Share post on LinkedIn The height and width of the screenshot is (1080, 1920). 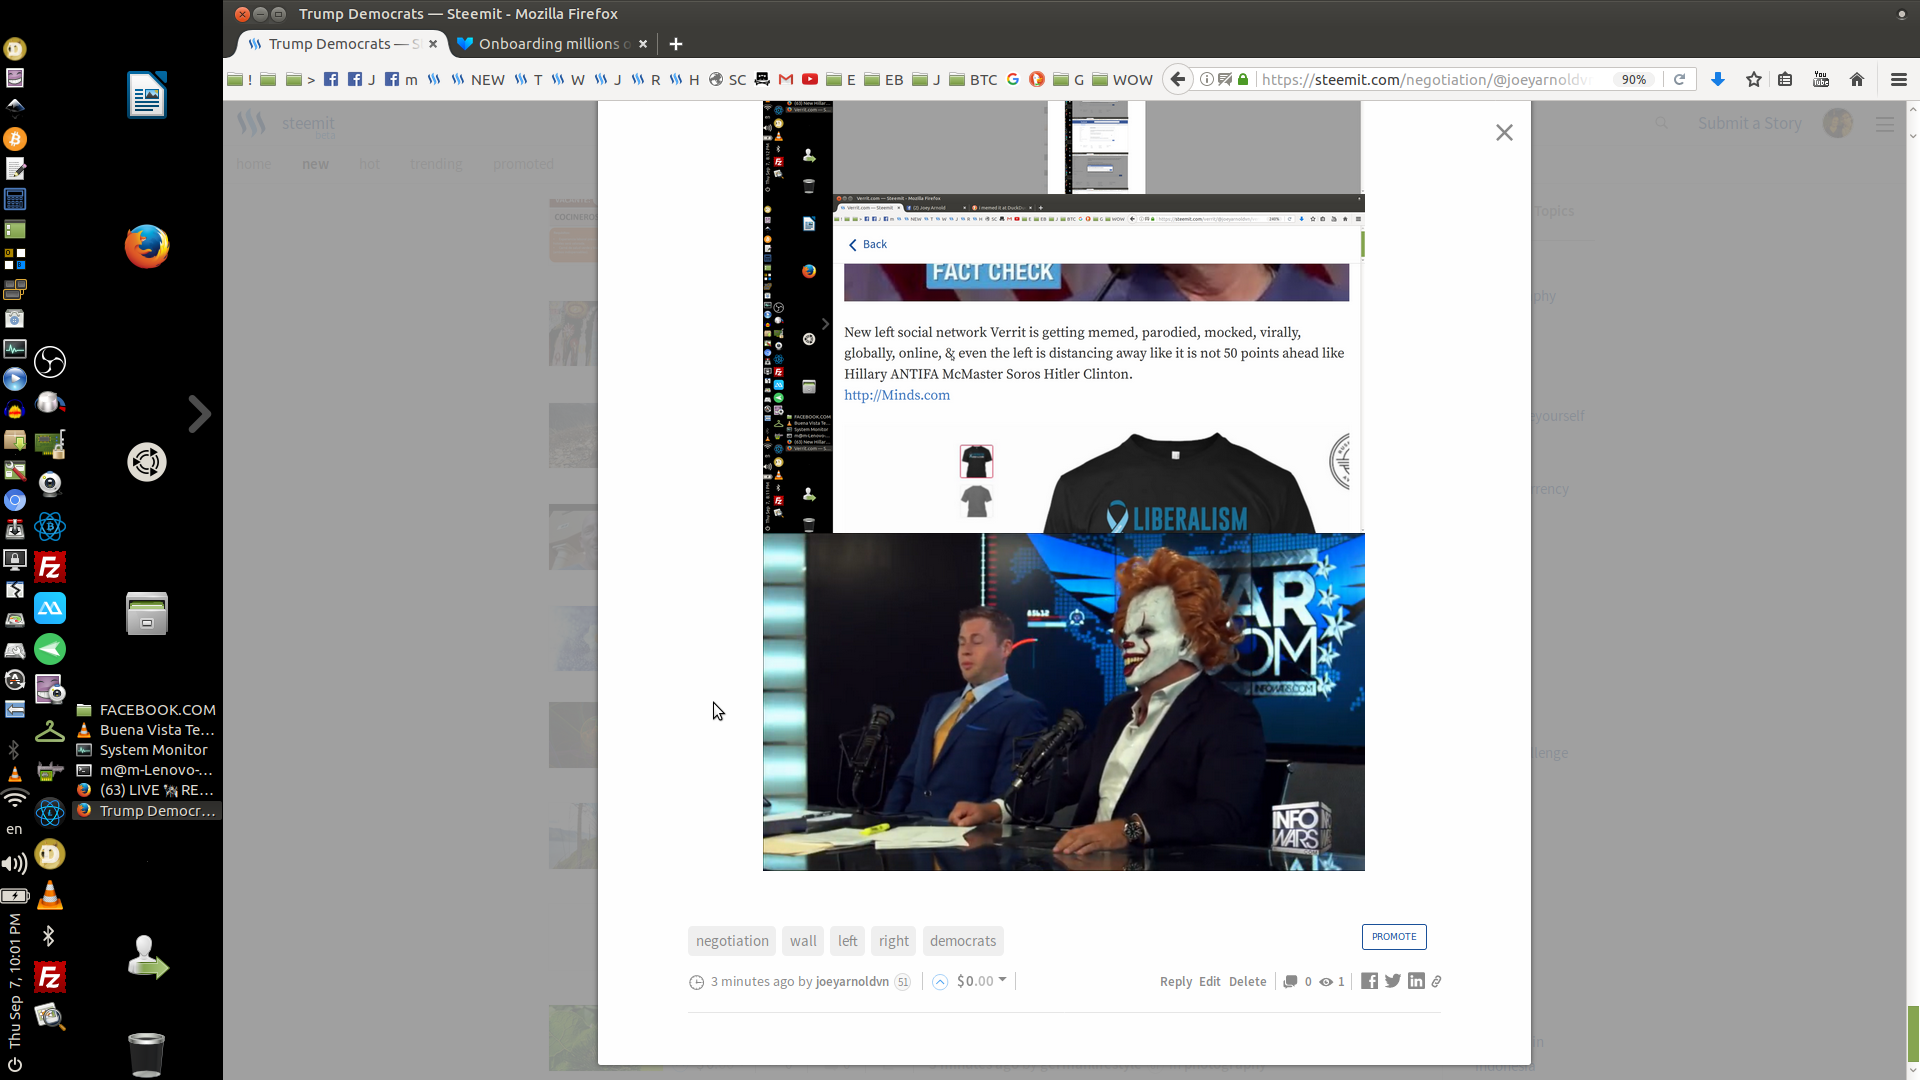(x=1416, y=981)
